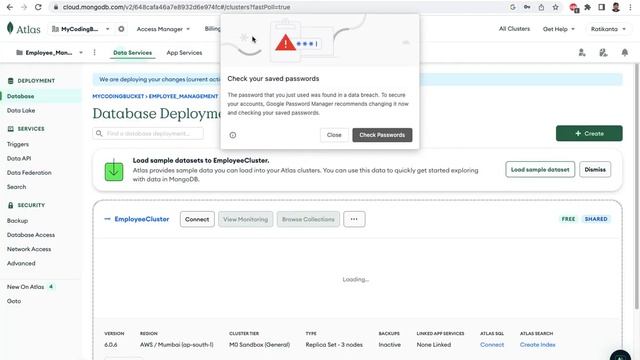This screenshot has height=360, width=640.
Task: Open the password key icon in address bar
Action: point(527,7)
